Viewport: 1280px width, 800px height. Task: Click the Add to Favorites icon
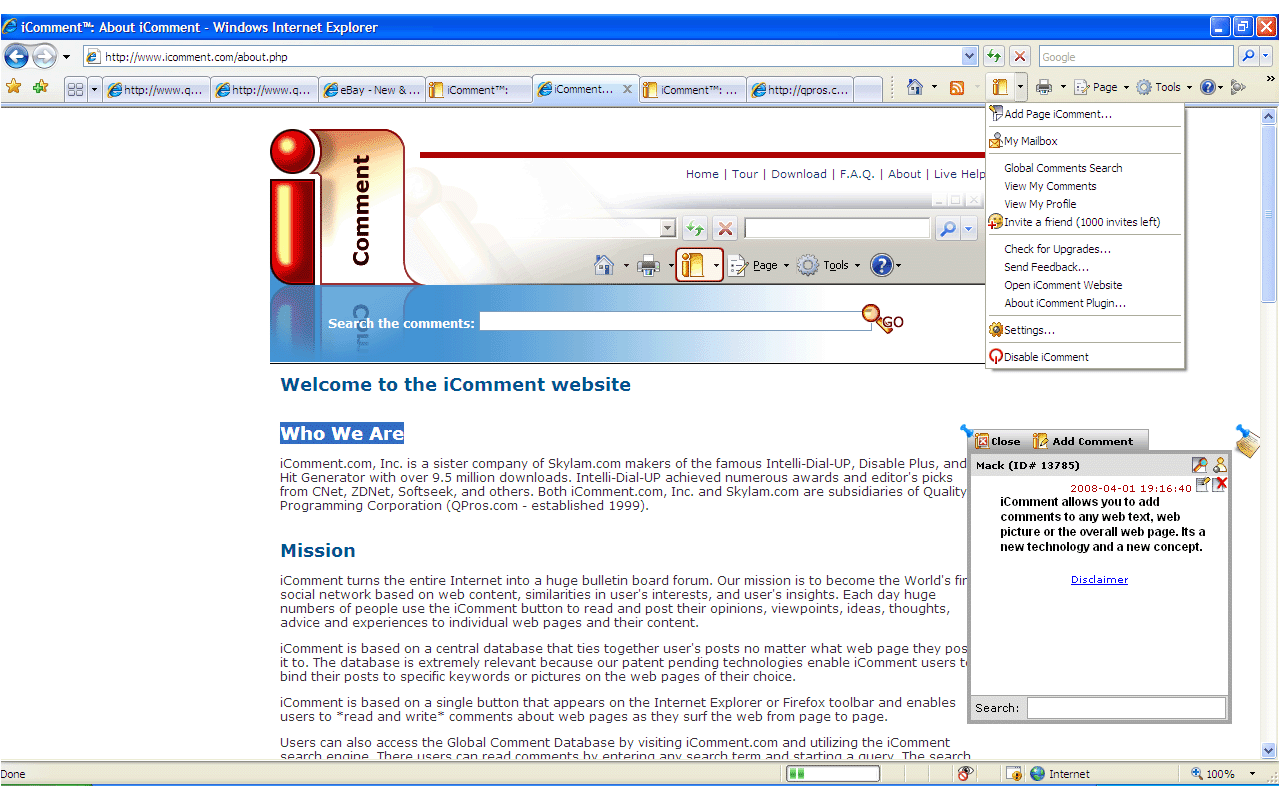pyautogui.click(x=41, y=88)
